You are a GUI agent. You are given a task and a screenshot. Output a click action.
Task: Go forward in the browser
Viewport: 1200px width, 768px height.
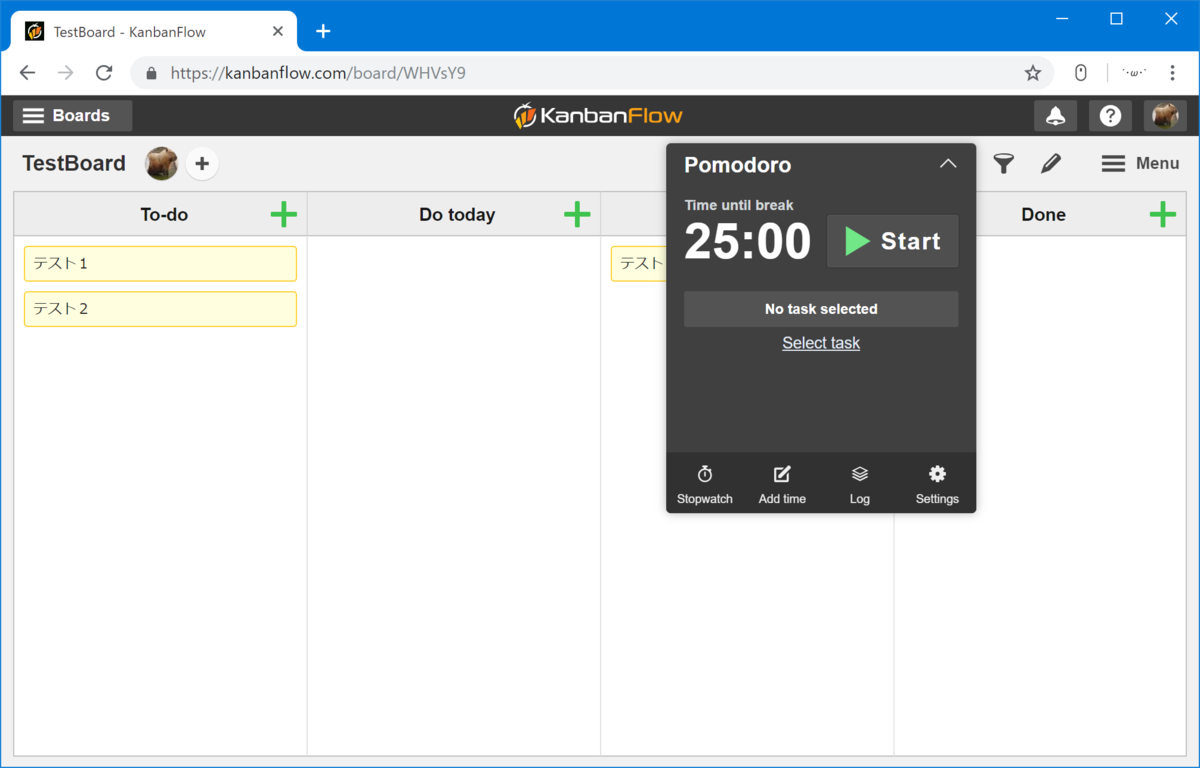coord(65,73)
